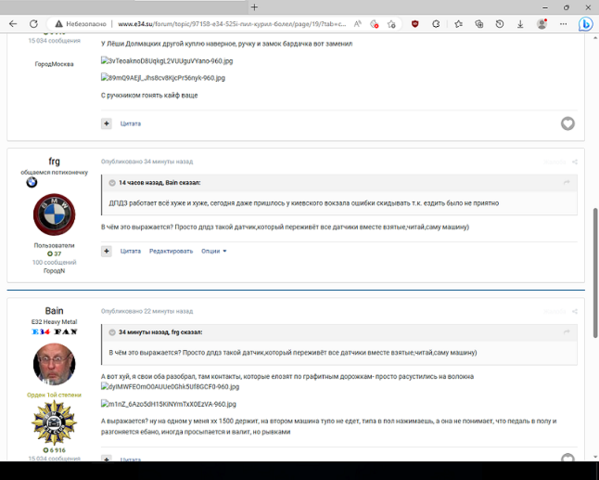Click Bain's profile avatar picture
599x480 pixels.
coord(54,364)
